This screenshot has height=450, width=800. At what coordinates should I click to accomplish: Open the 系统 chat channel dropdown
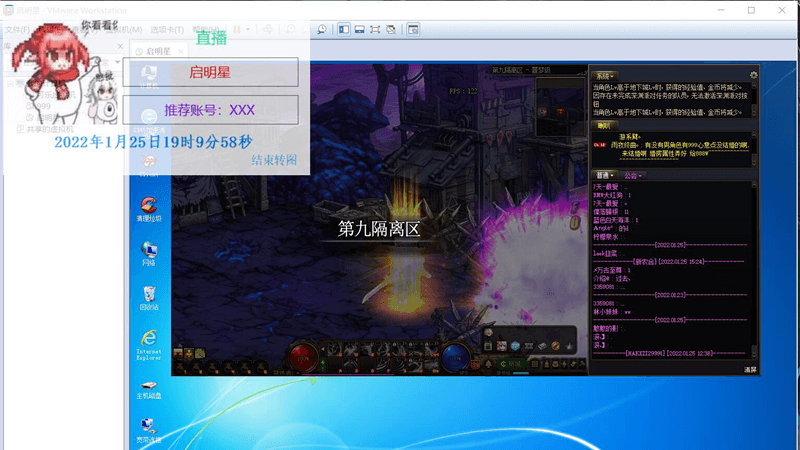point(605,76)
